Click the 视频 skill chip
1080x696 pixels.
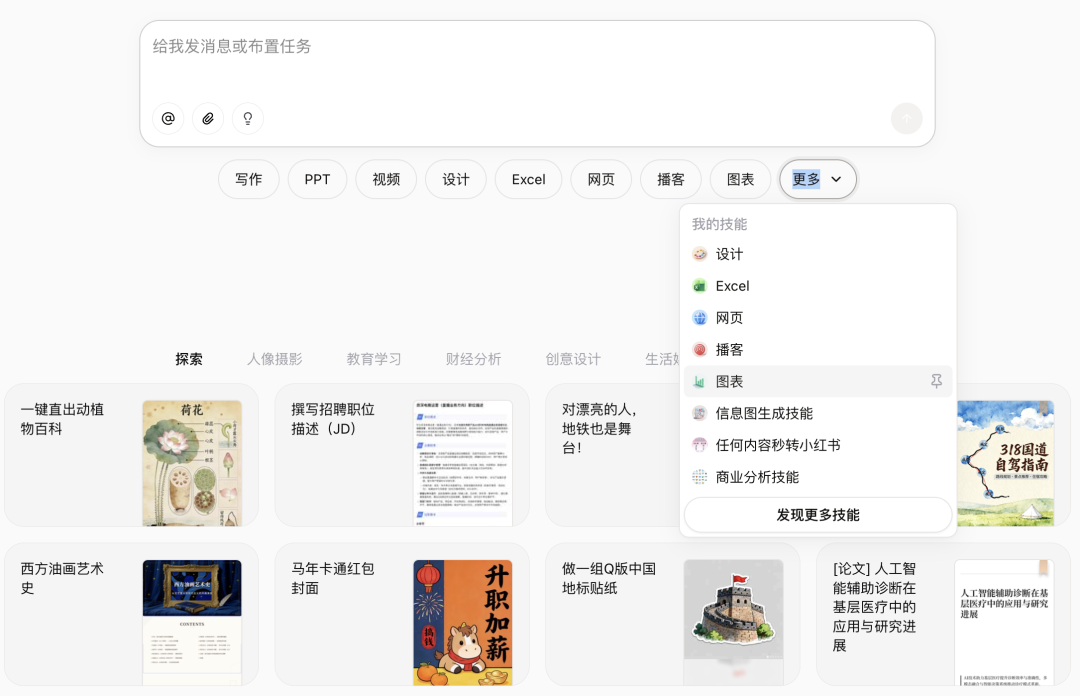pyautogui.click(x=386, y=179)
